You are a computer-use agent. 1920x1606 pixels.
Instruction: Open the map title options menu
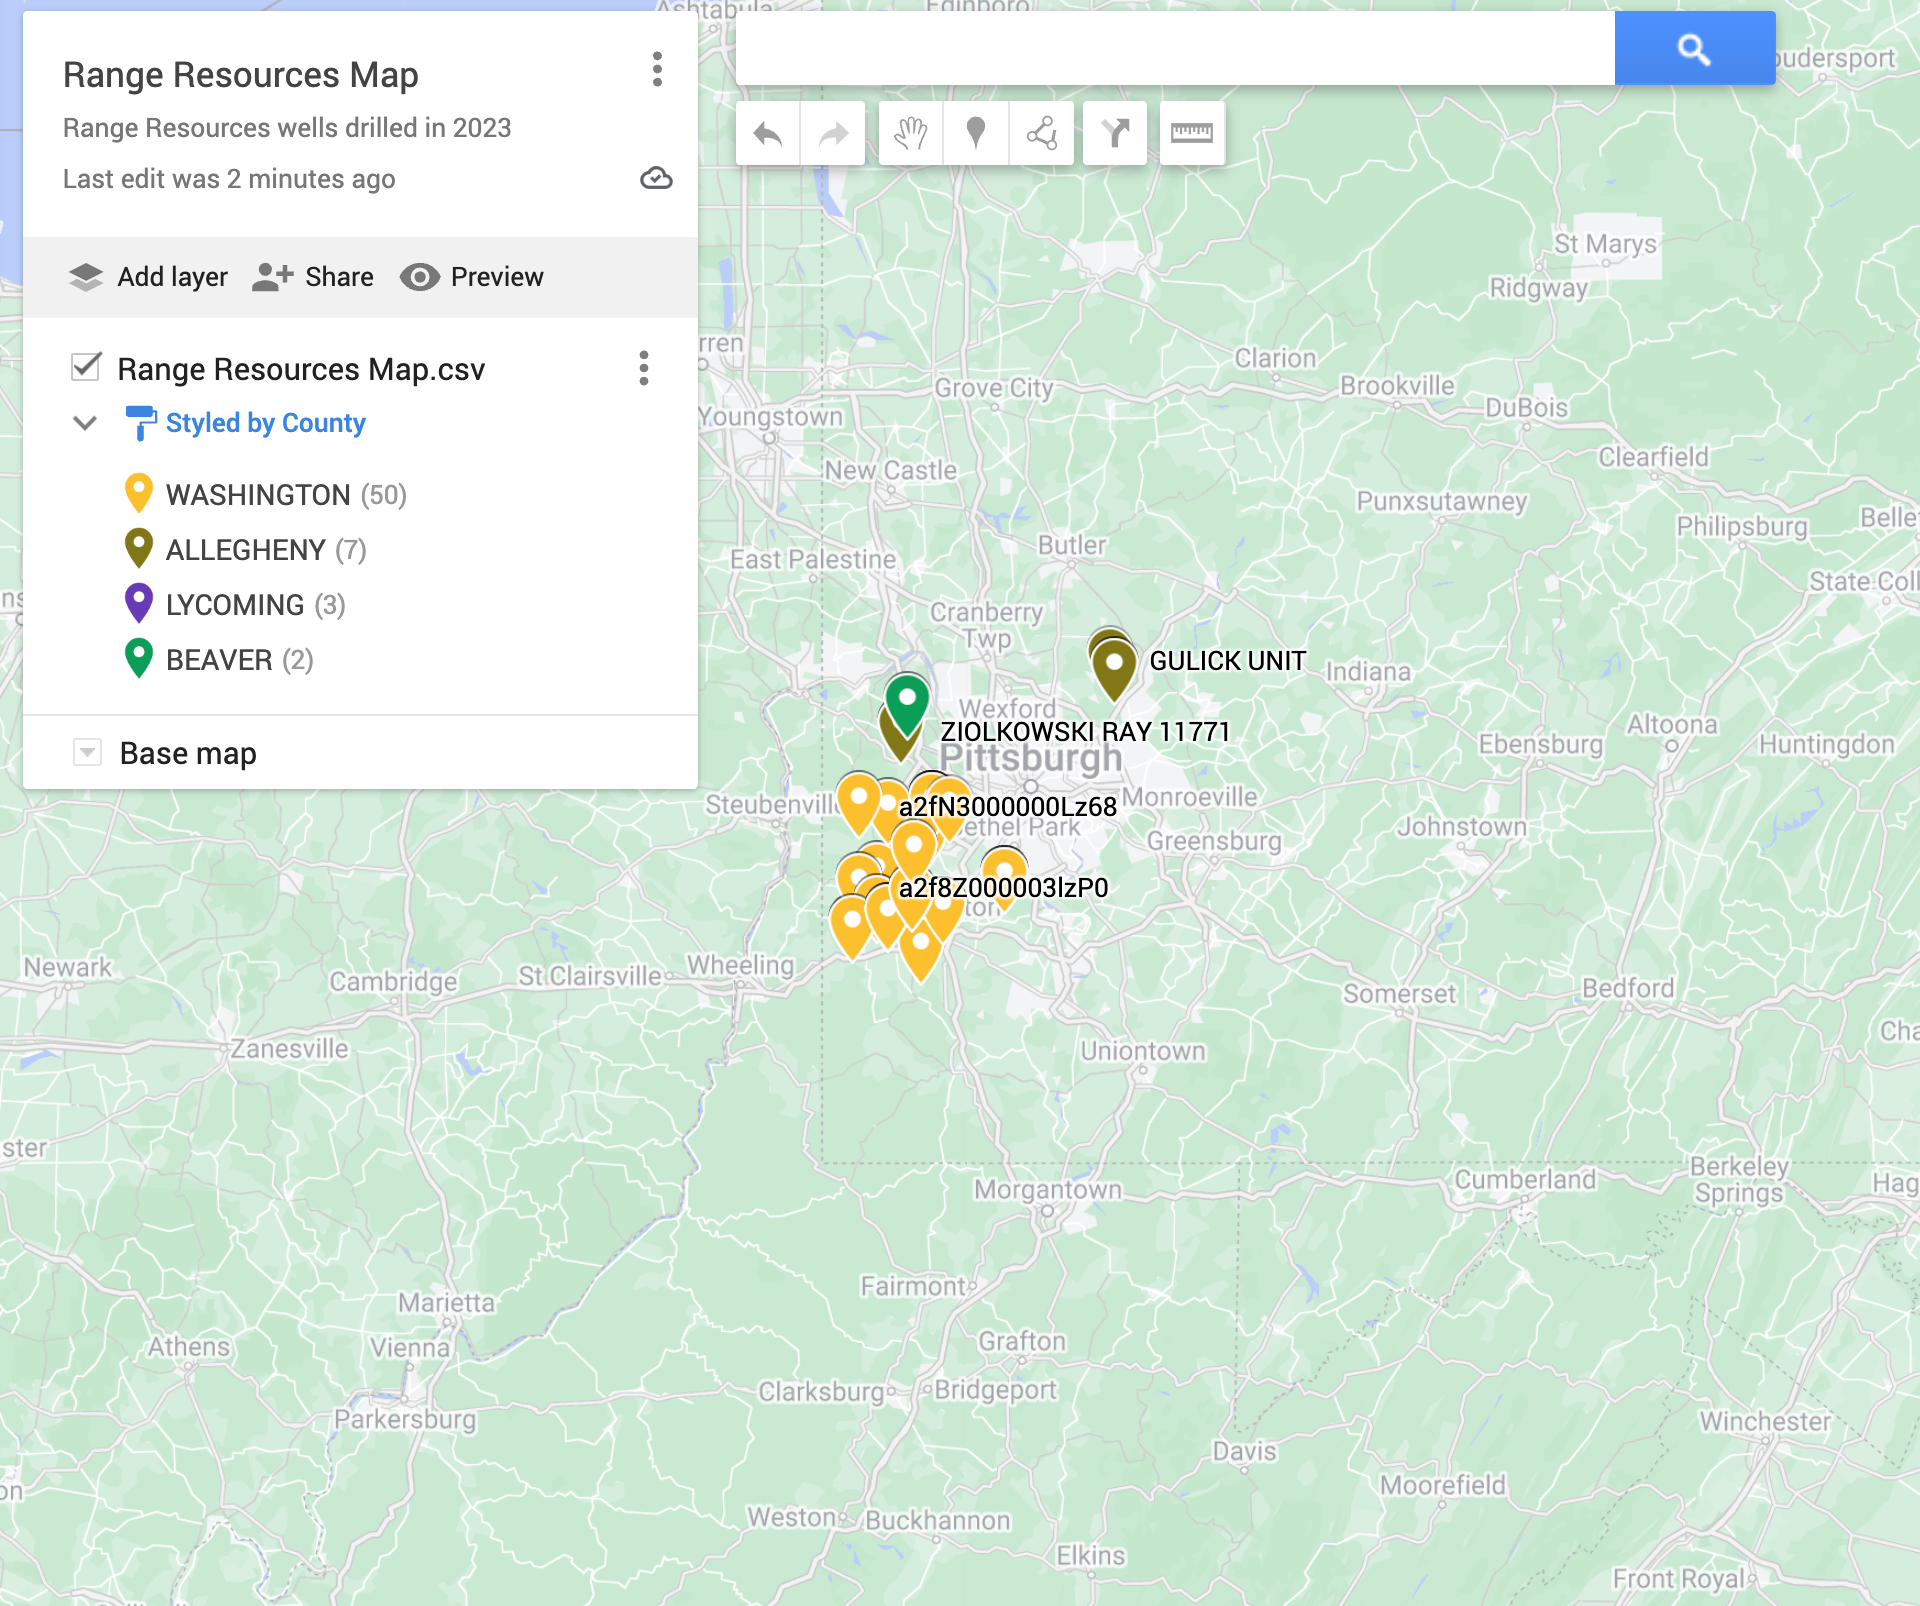(x=657, y=70)
